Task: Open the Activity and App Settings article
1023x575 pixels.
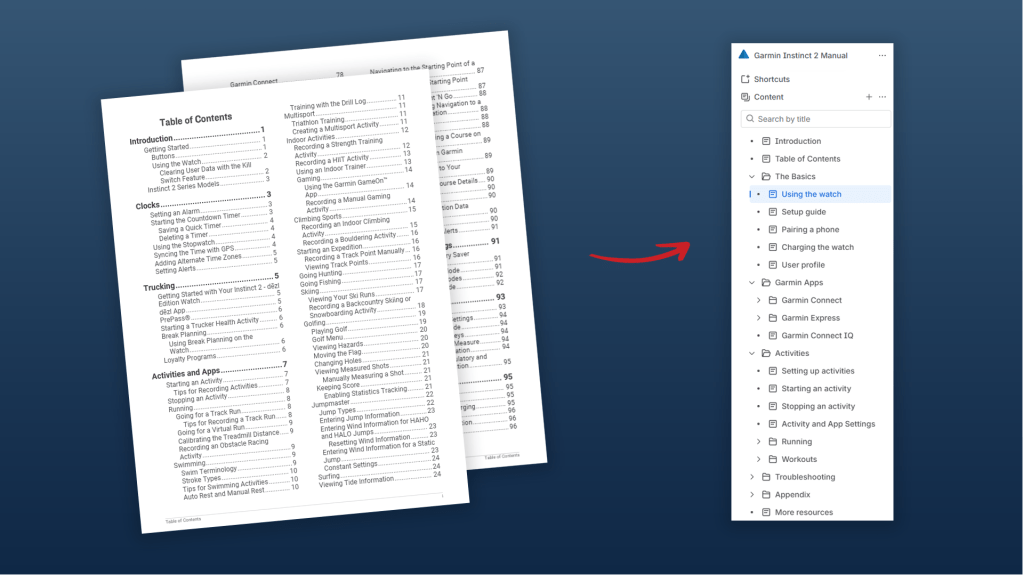Action: pyautogui.click(x=828, y=424)
